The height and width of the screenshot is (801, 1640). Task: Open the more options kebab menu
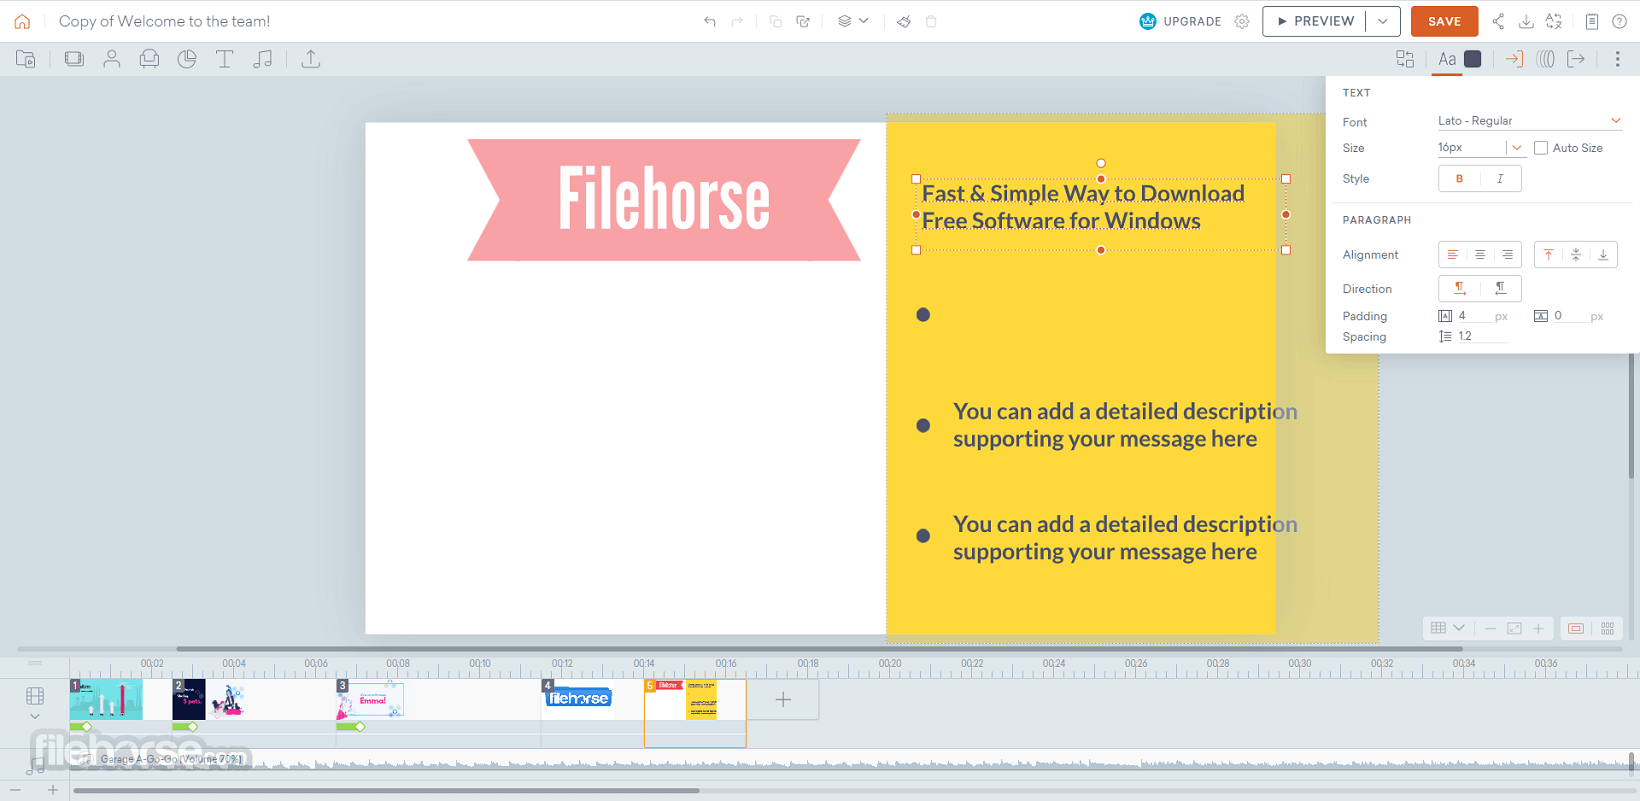pos(1617,59)
